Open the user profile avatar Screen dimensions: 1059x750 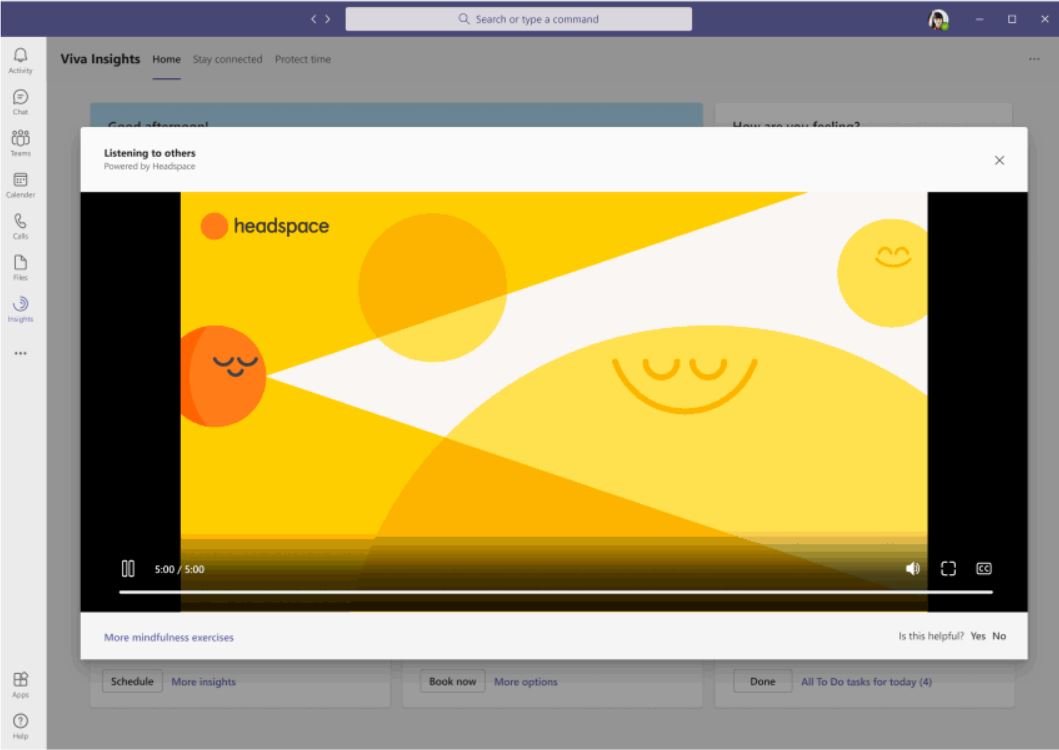coord(938,20)
